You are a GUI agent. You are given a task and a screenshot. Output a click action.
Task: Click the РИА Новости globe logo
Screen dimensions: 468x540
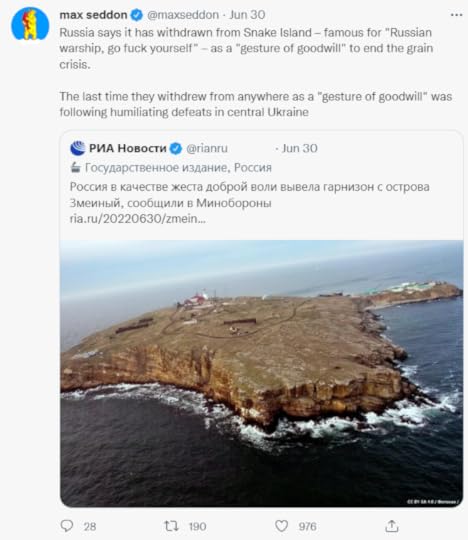coord(78,148)
